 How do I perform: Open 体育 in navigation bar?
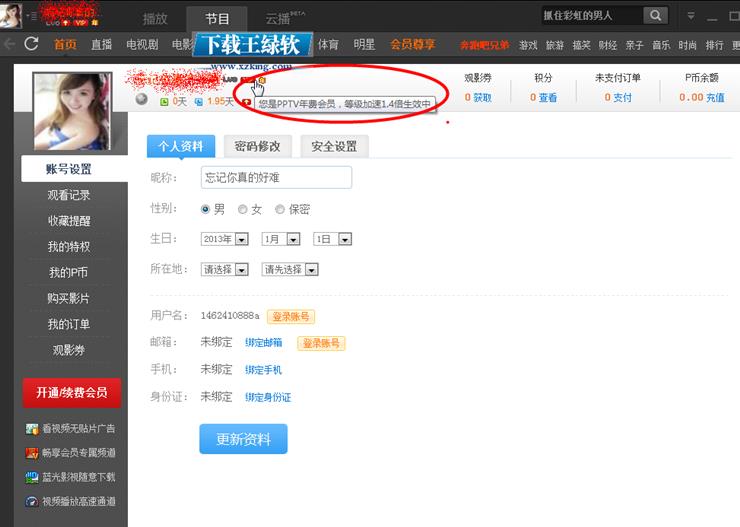pos(328,45)
